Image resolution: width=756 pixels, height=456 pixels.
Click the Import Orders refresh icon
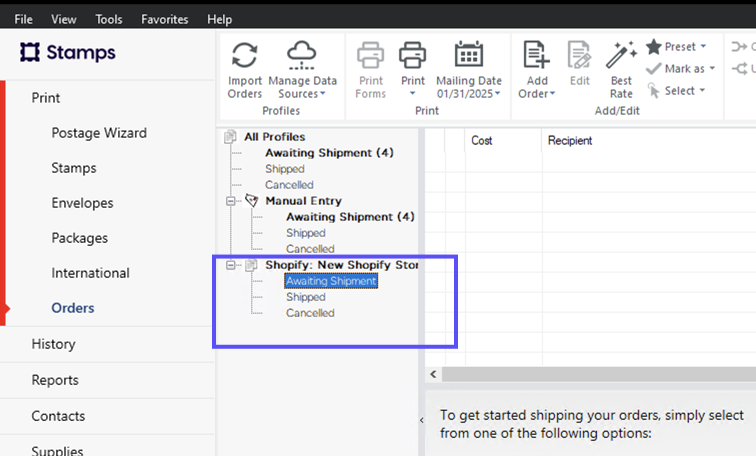[x=244, y=55]
